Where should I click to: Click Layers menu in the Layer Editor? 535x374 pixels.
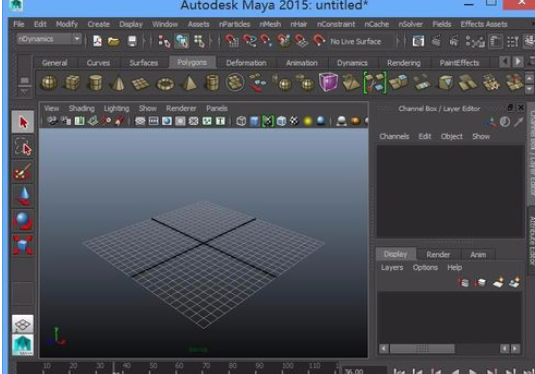pos(392,268)
